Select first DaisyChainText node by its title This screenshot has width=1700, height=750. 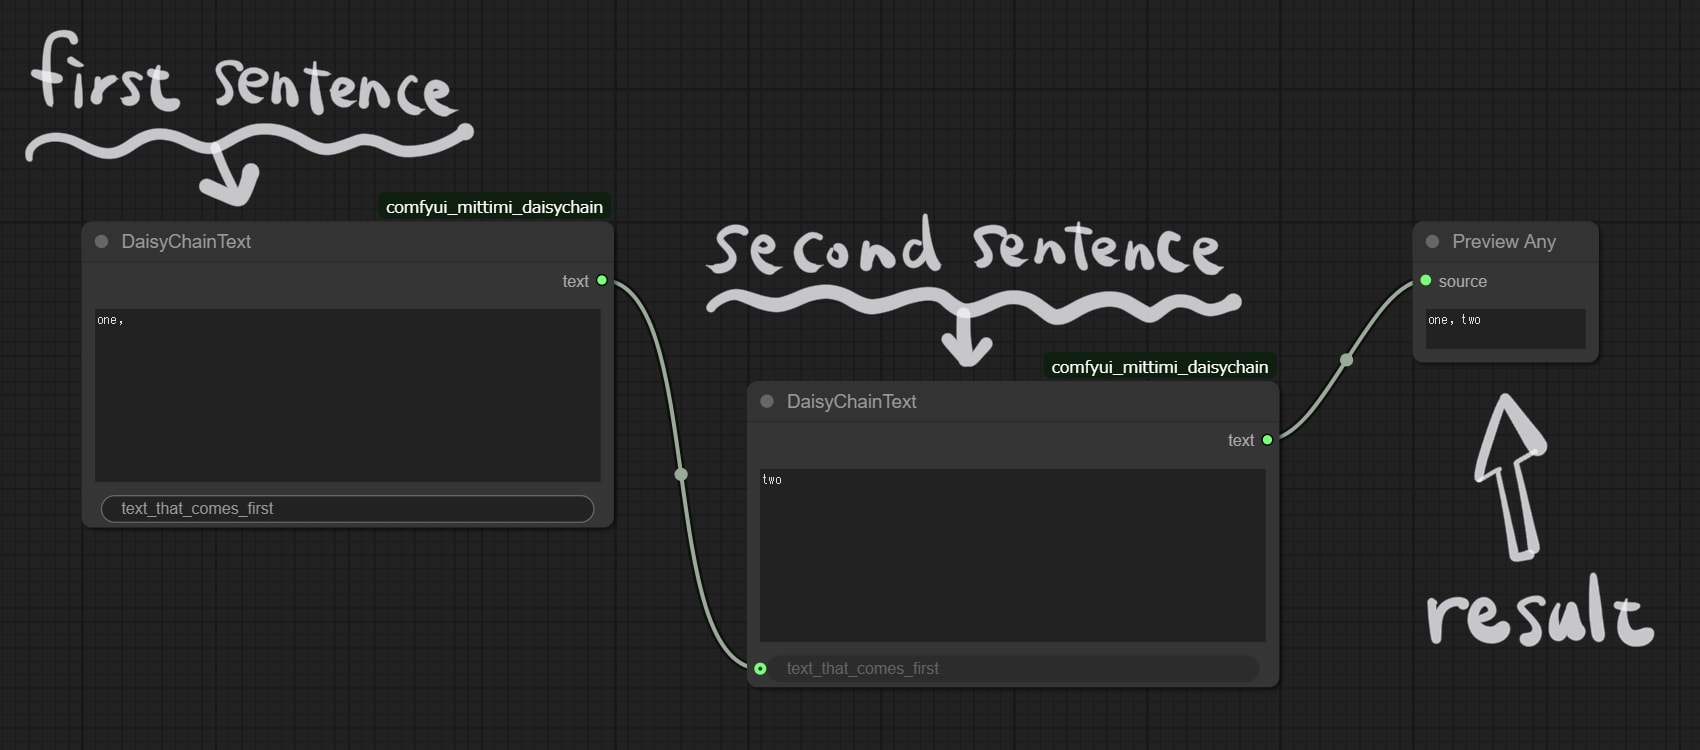click(186, 241)
